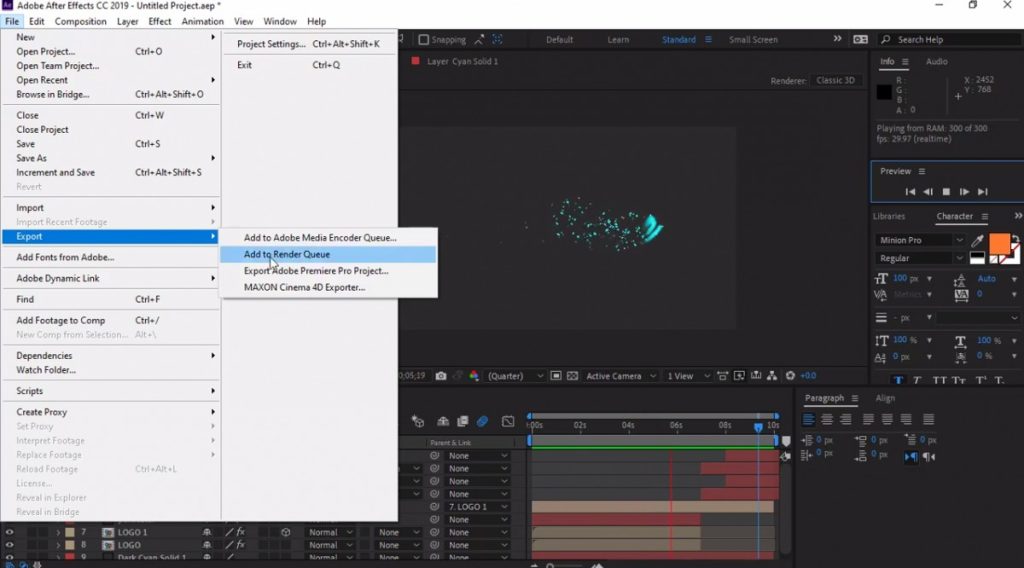Toggle the region of interest icon
Image resolution: width=1024 pixels, height=568 pixels.
pos(556,376)
